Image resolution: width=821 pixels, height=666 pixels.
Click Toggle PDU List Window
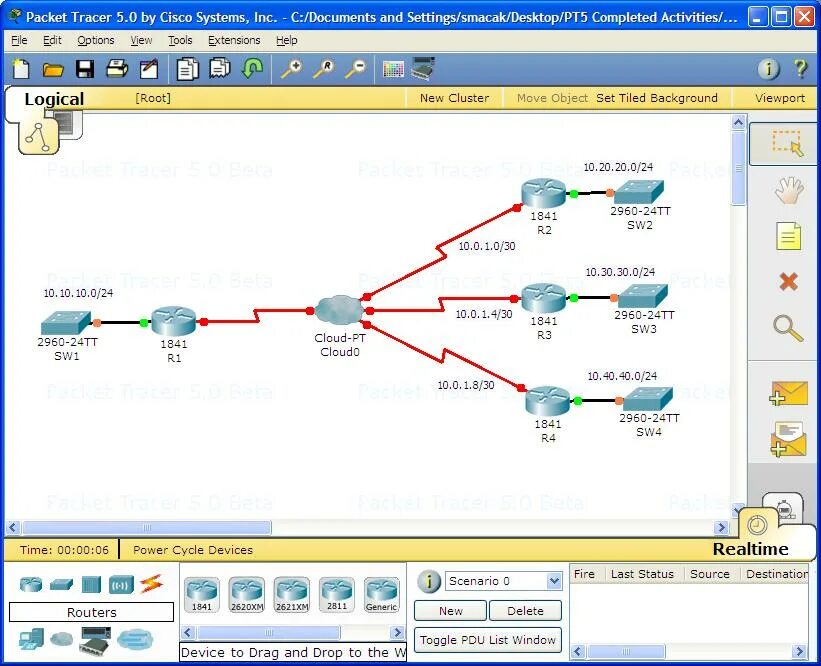tap(487, 640)
